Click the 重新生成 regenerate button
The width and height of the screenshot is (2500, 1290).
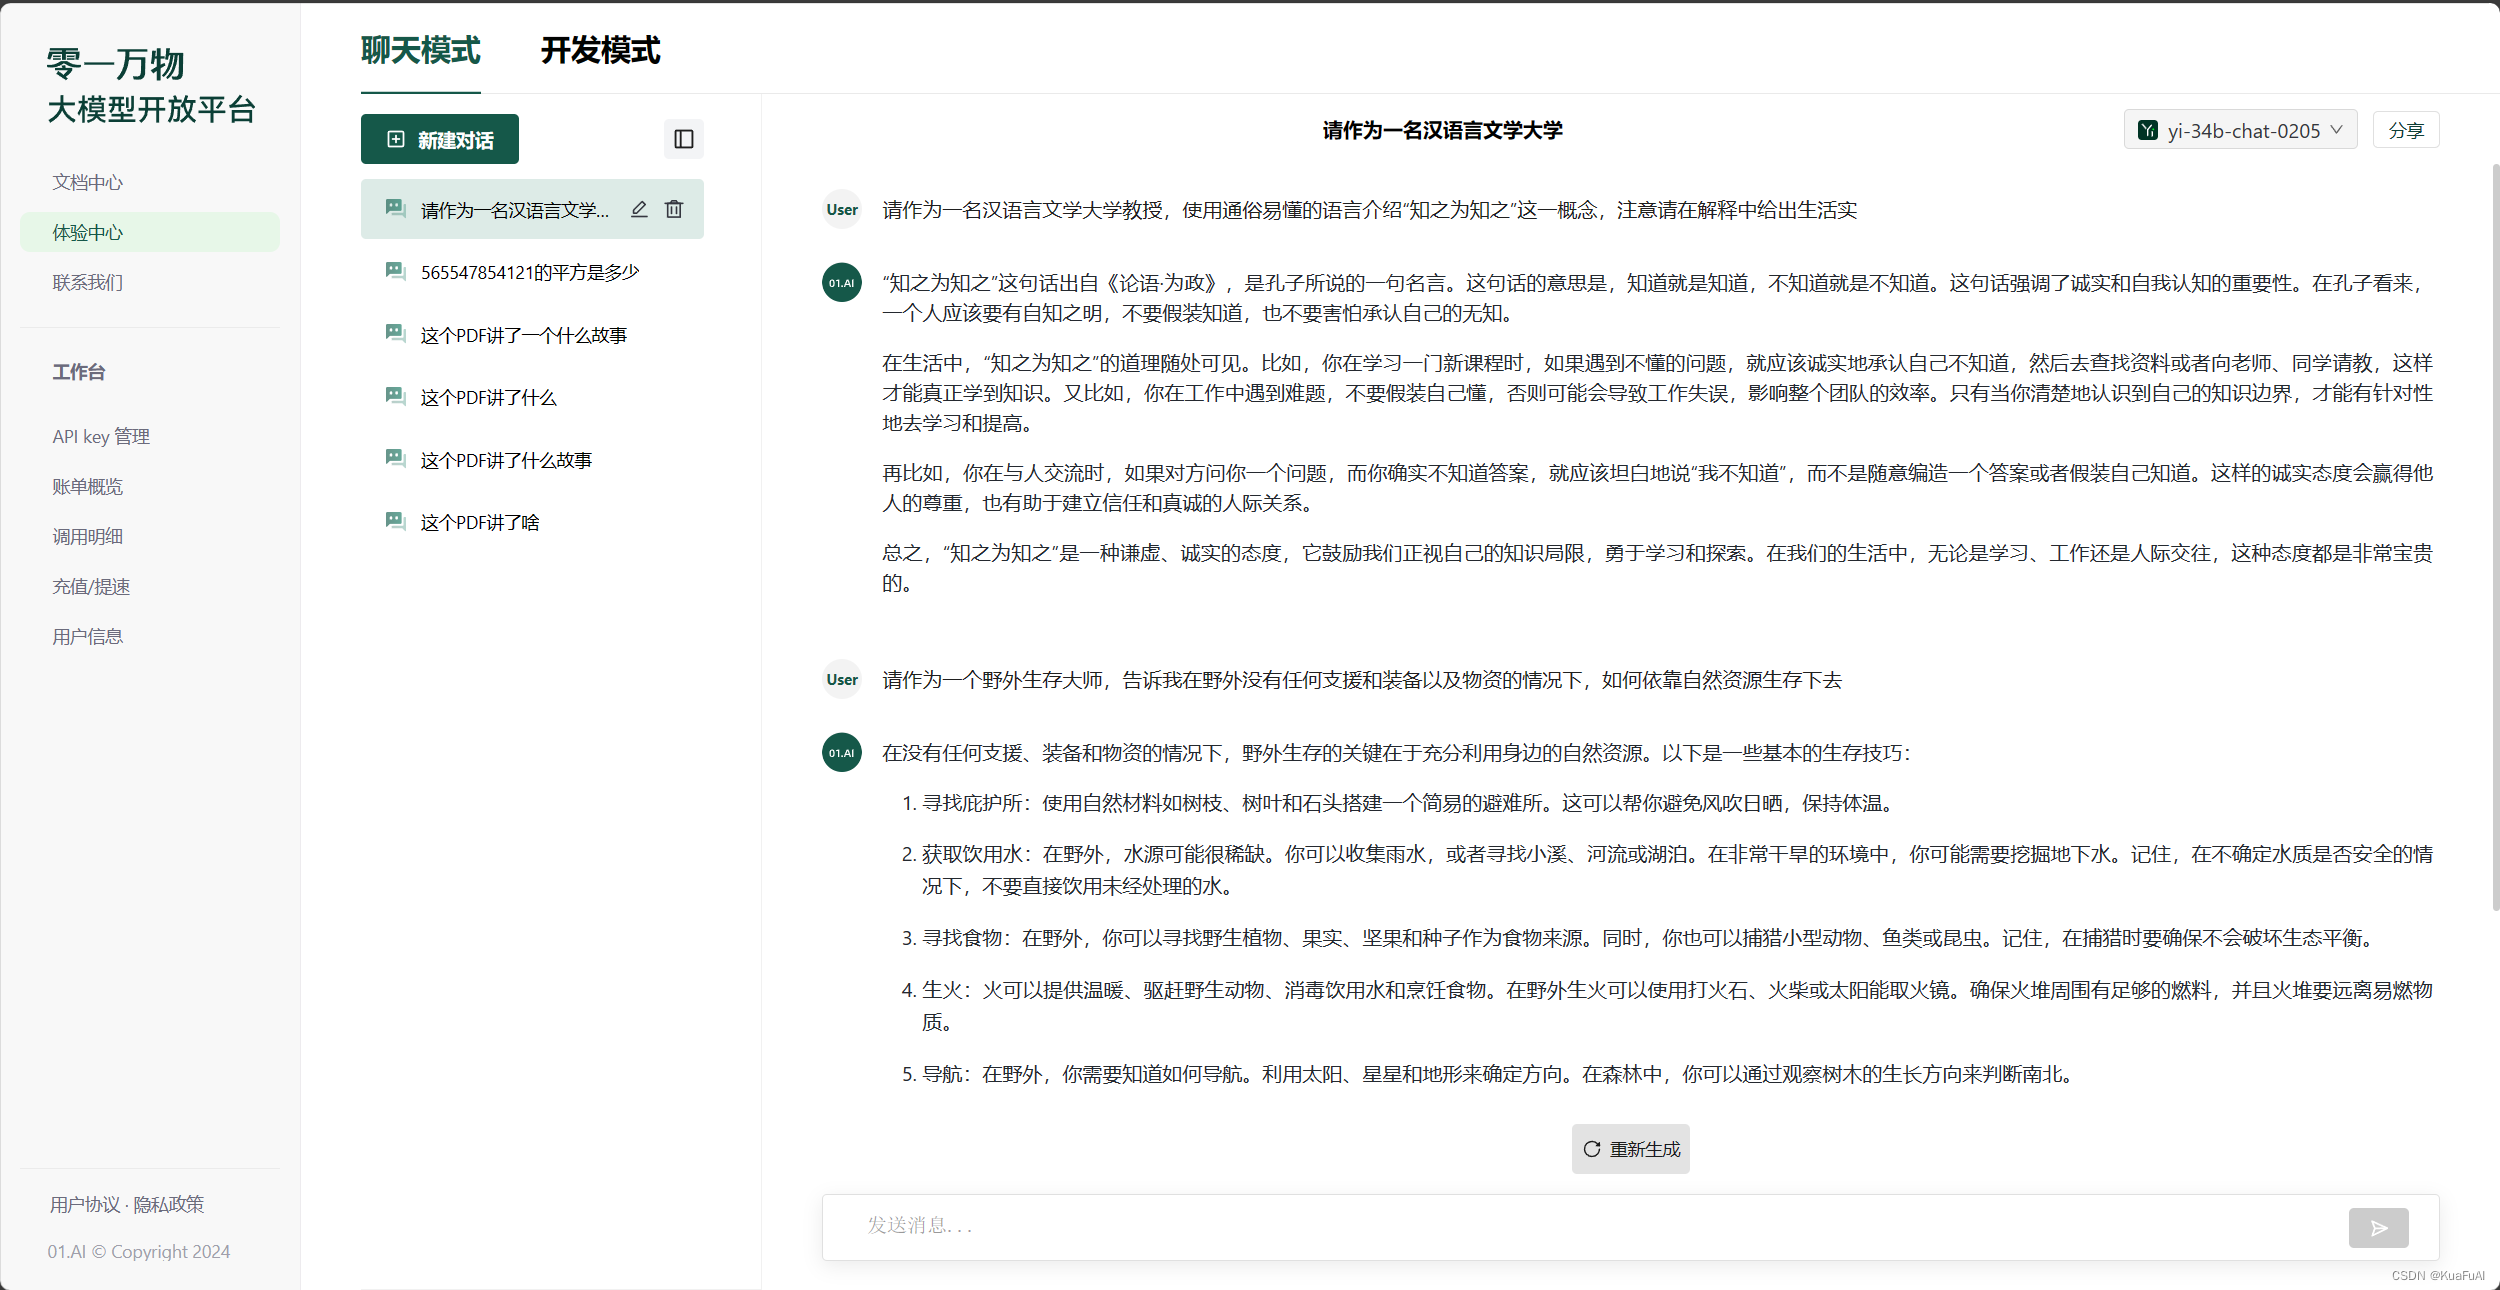point(1630,1149)
